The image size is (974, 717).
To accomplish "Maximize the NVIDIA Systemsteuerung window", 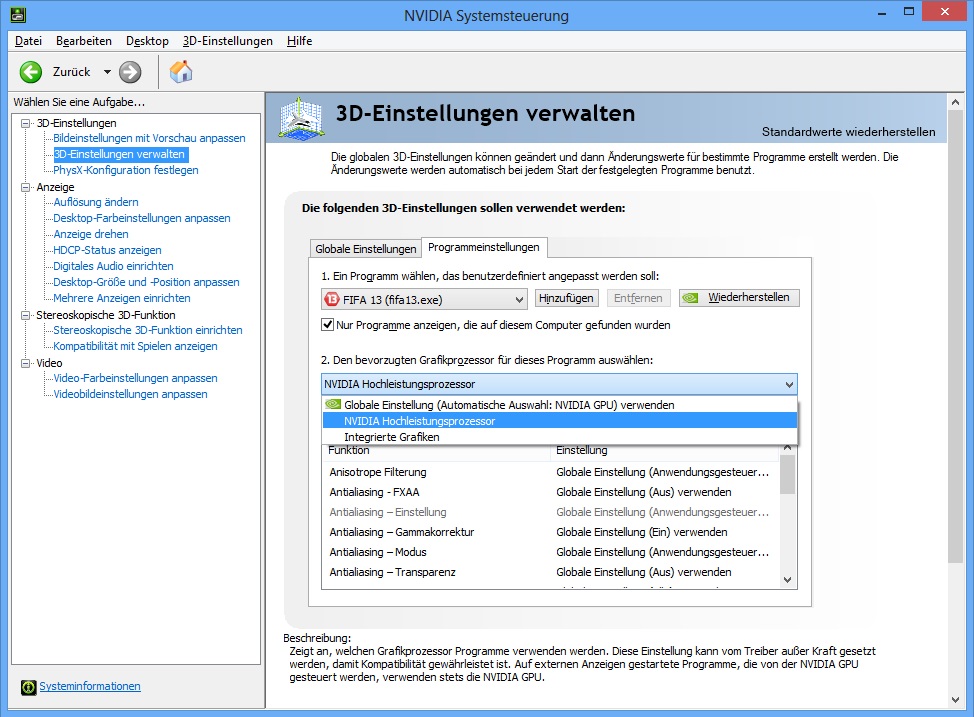I will (x=909, y=12).
